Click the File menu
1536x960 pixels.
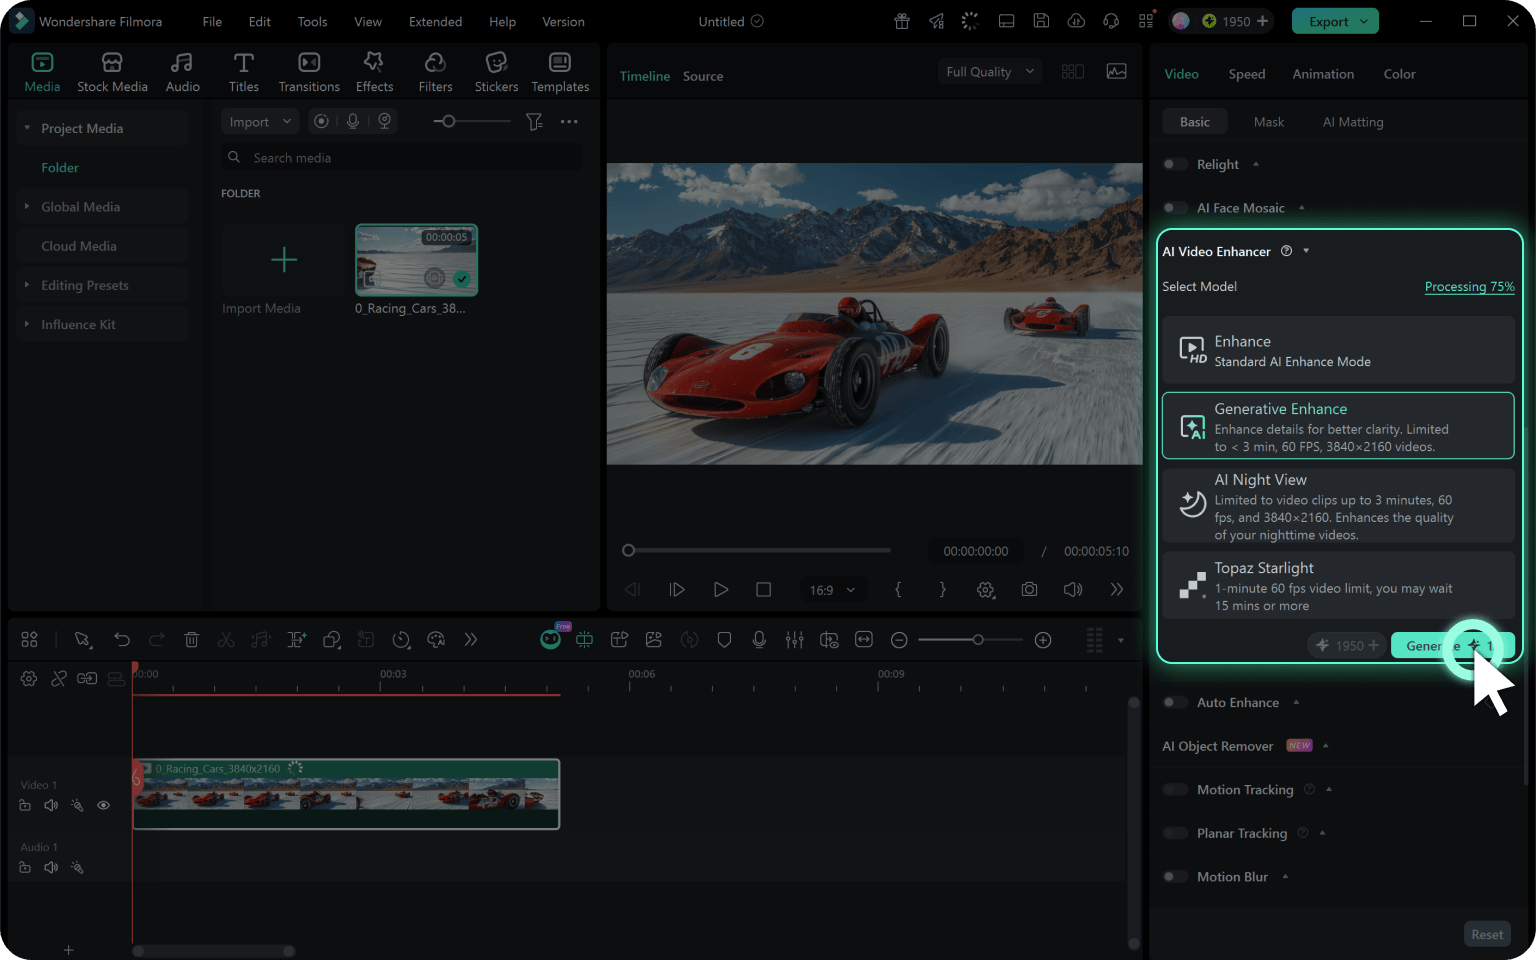pos(212,22)
